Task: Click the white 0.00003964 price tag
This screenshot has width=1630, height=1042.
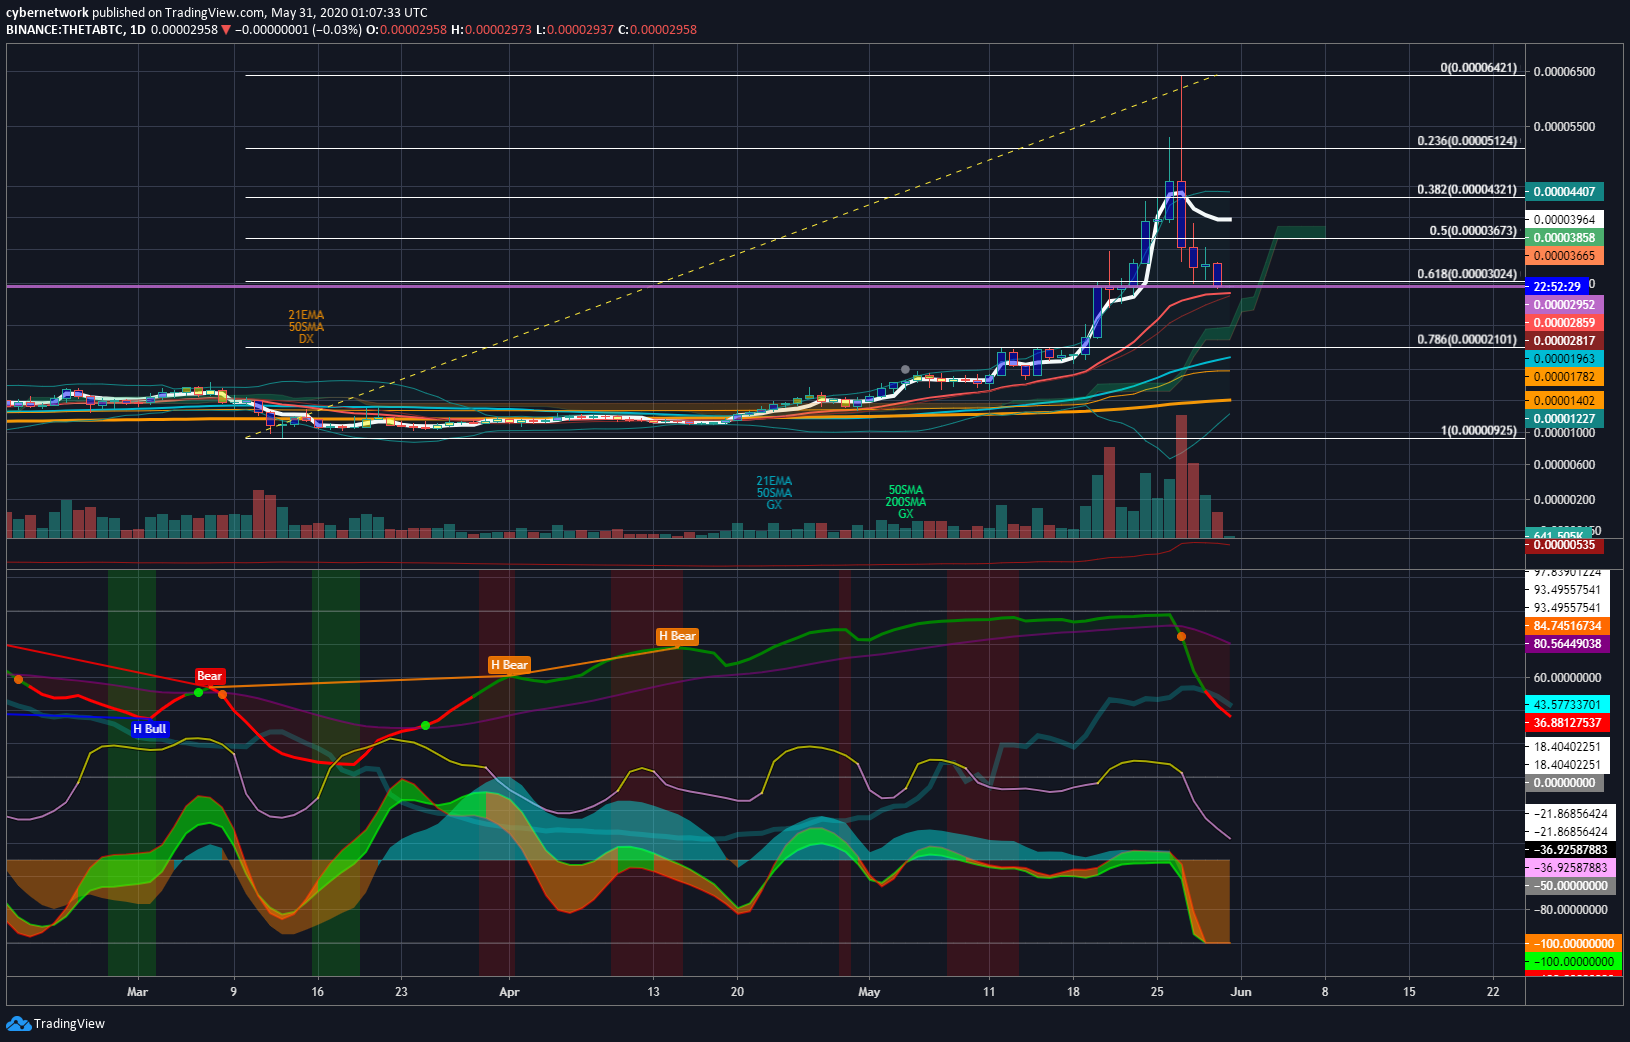Action: click(1564, 220)
